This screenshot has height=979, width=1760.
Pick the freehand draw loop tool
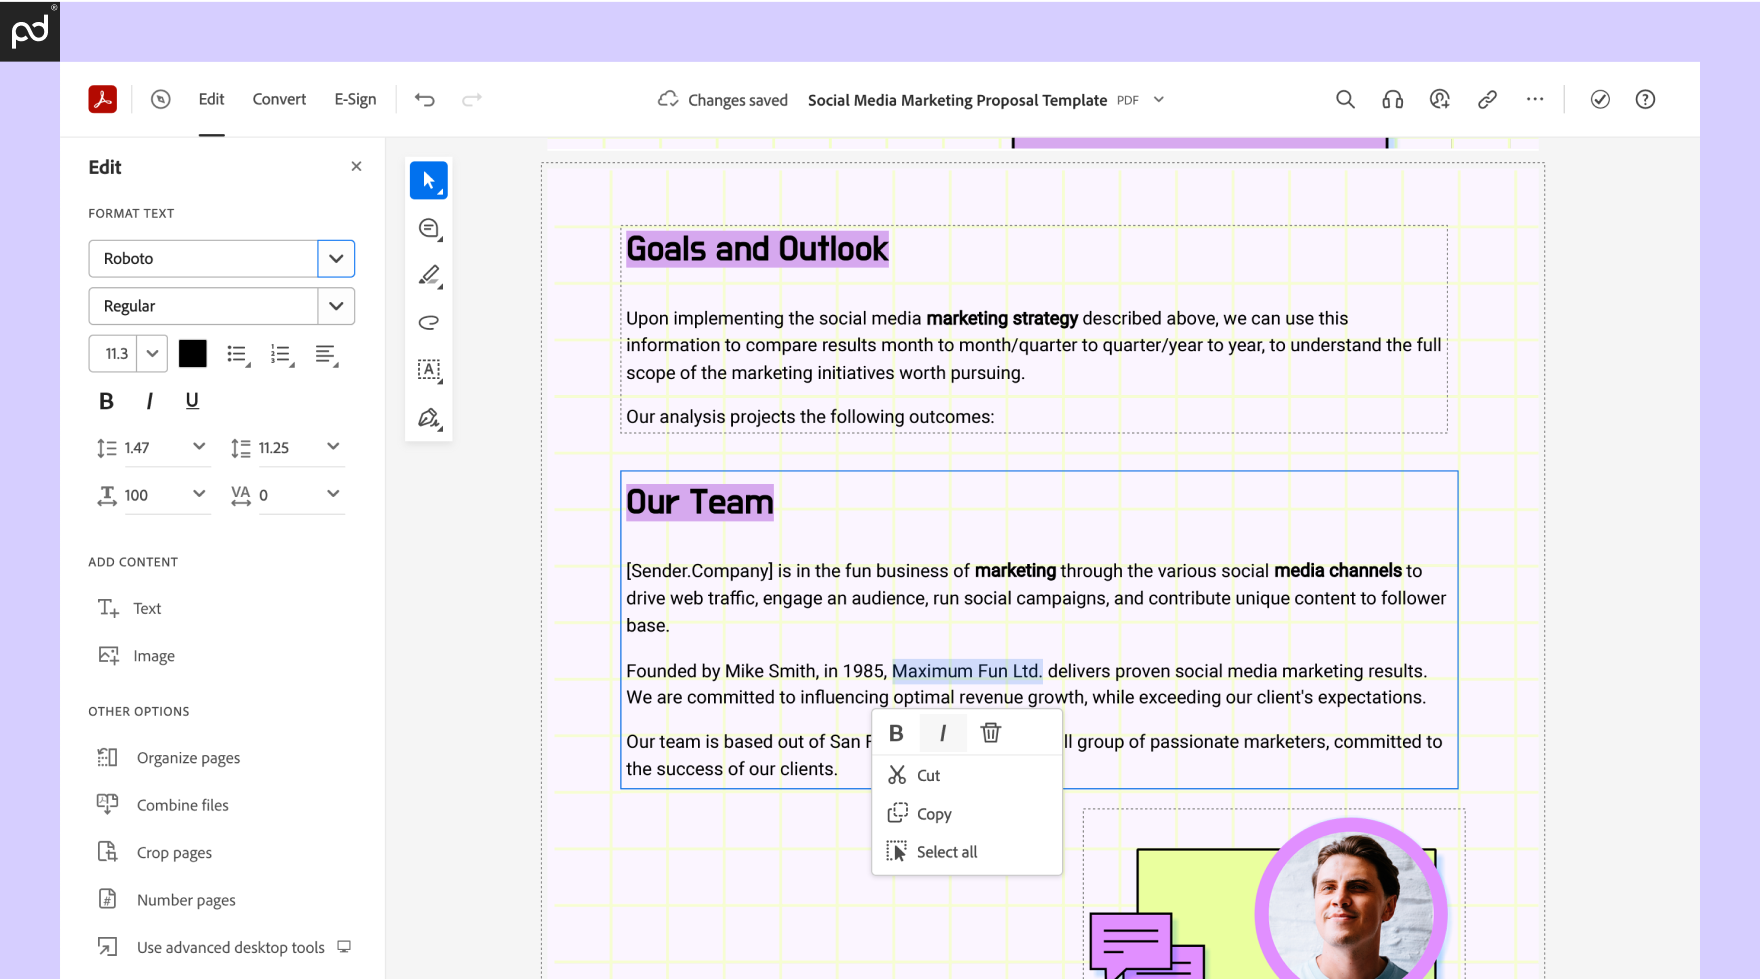pyautogui.click(x=429, y=322)
